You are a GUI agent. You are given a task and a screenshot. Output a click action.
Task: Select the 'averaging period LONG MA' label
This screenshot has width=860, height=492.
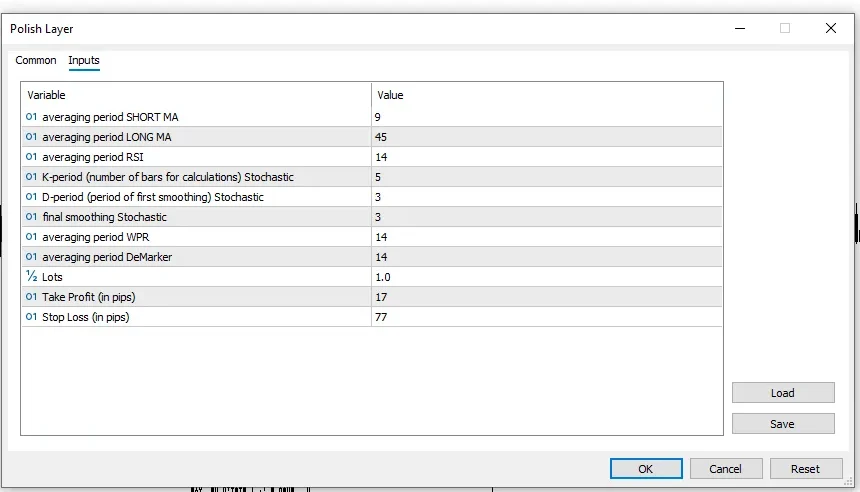click(x=107, y=137)
